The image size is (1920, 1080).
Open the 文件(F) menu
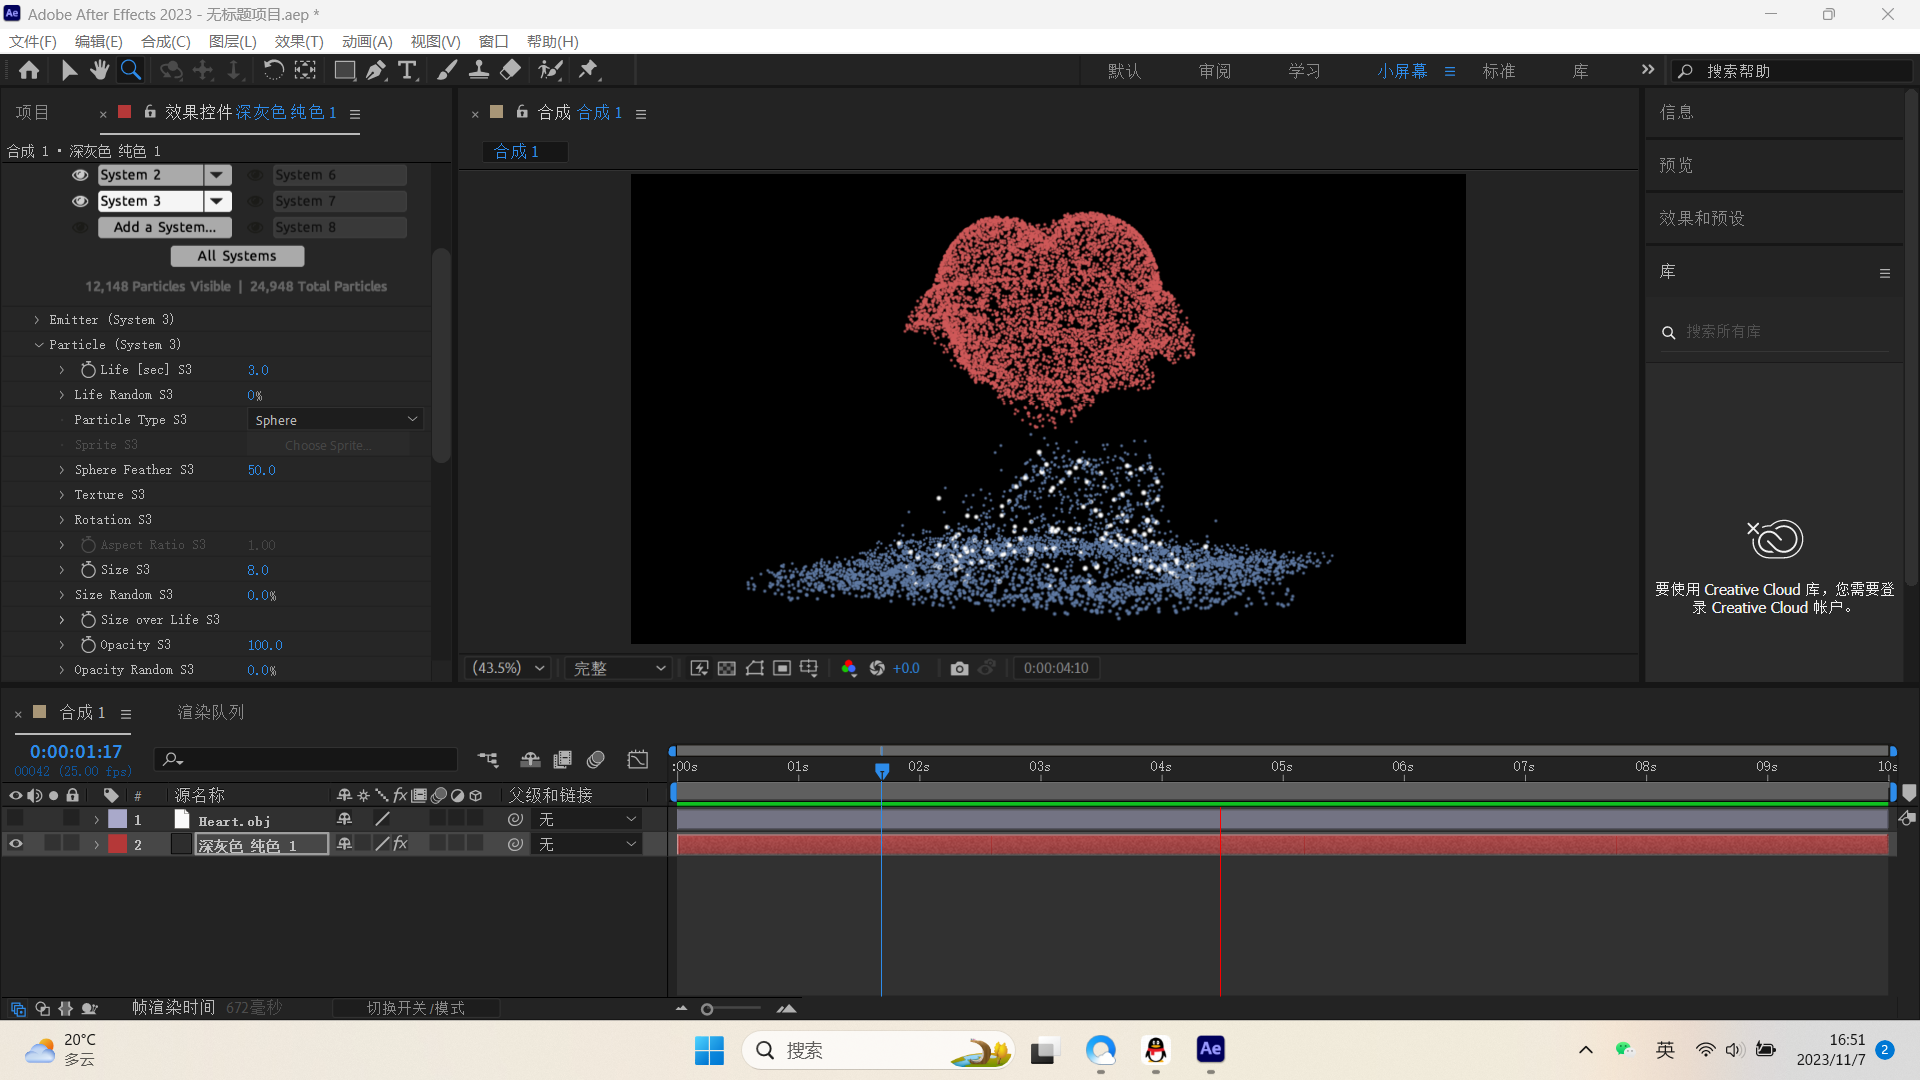33,41
